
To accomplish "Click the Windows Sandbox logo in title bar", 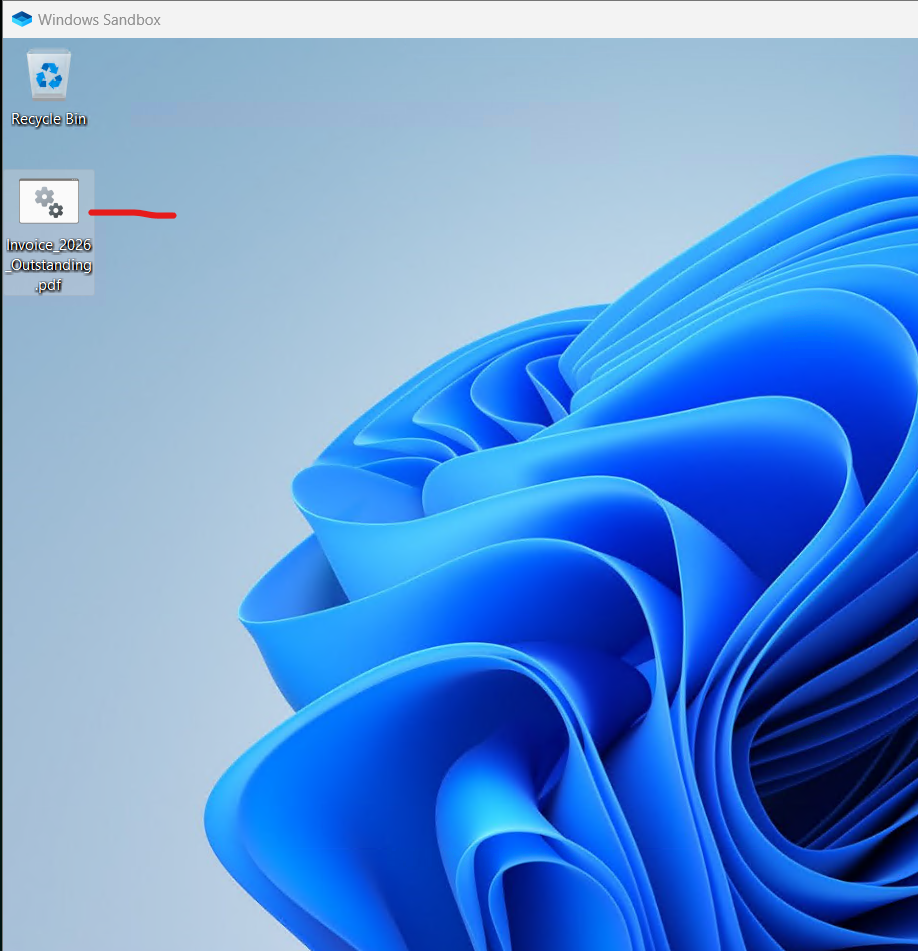I will pos(22,19).
